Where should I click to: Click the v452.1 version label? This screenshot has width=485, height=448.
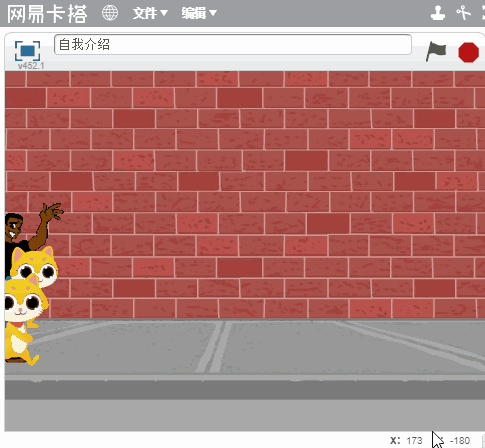click(x=31, y=66)
